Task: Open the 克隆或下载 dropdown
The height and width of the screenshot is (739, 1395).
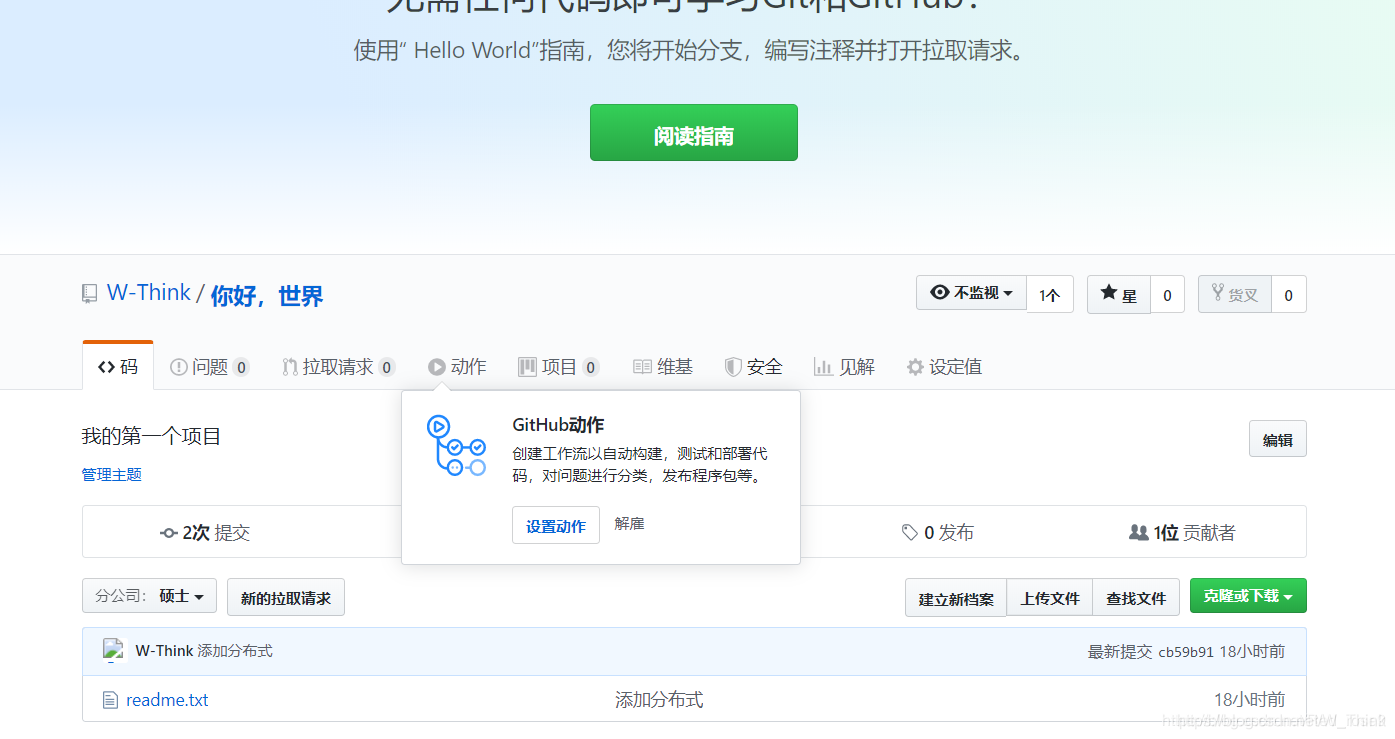Action: (x=1248, y=596)
